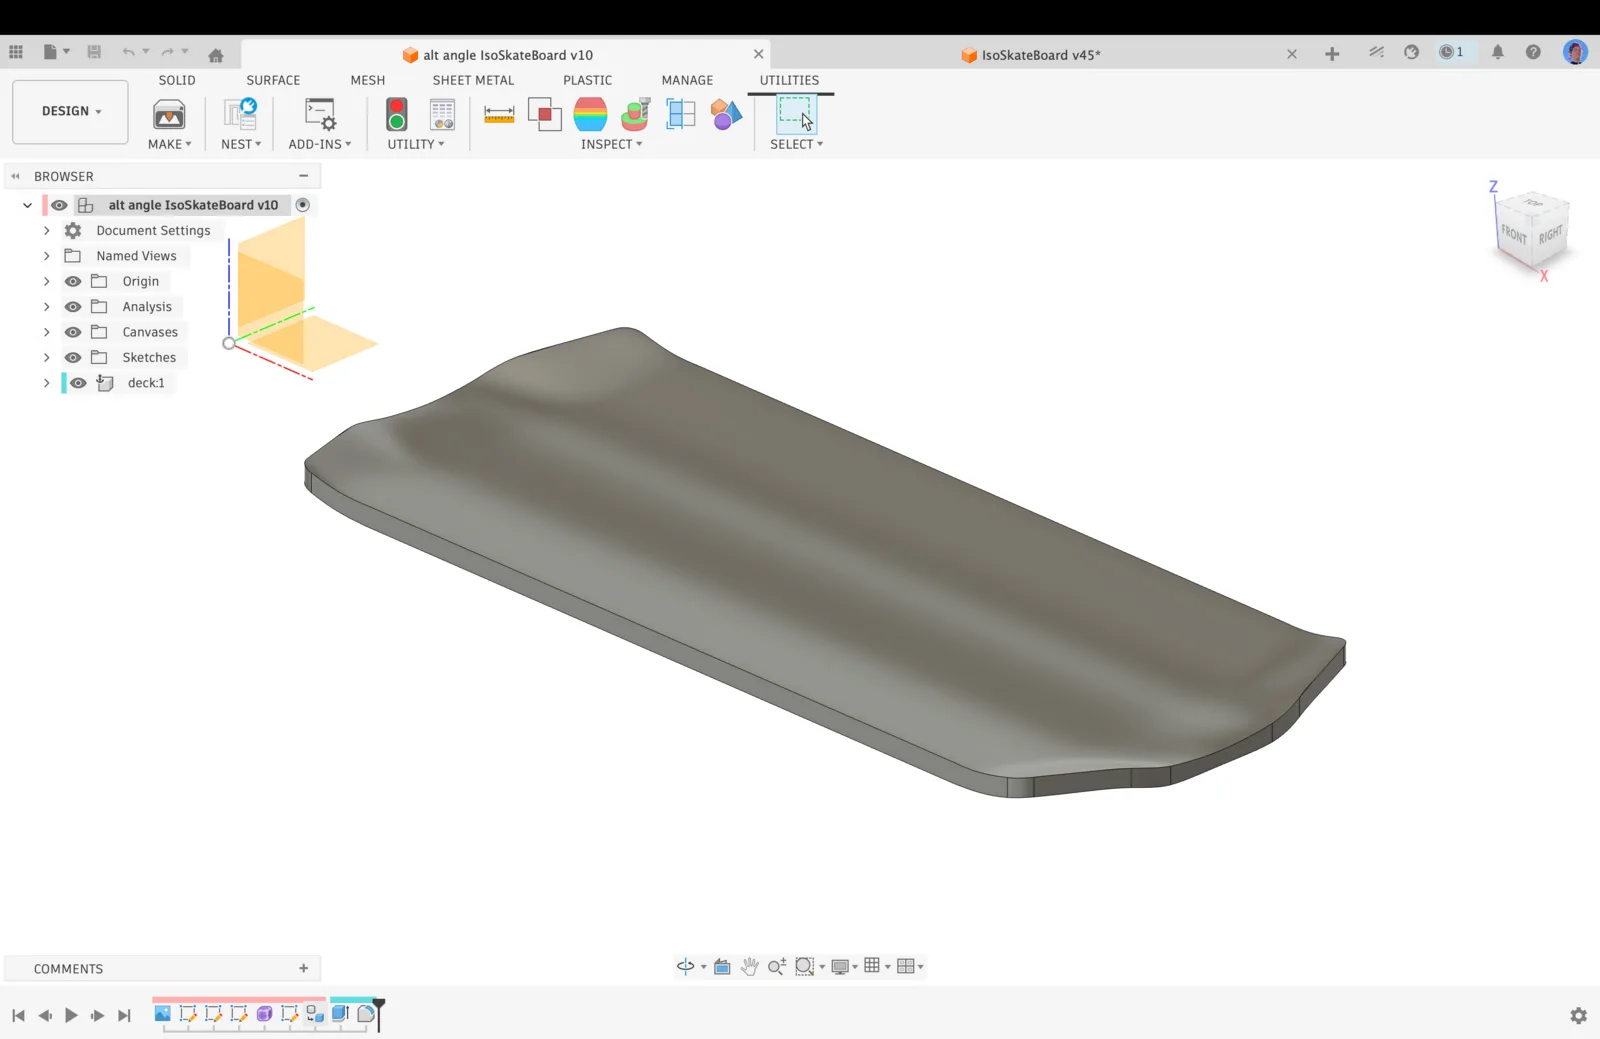The width and height of the screenshot is (1600, 1039).
Task: Open the Orbit tool in navigation bar
Action: [685, 966]
